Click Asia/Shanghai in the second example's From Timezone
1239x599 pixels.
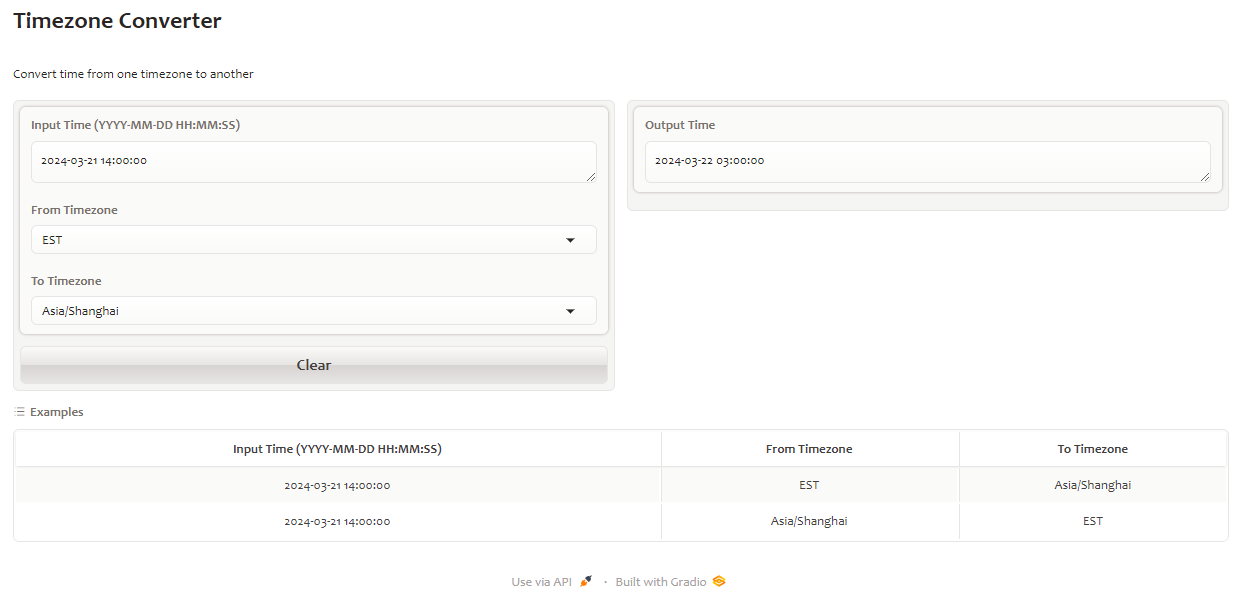tap(809, 521)
